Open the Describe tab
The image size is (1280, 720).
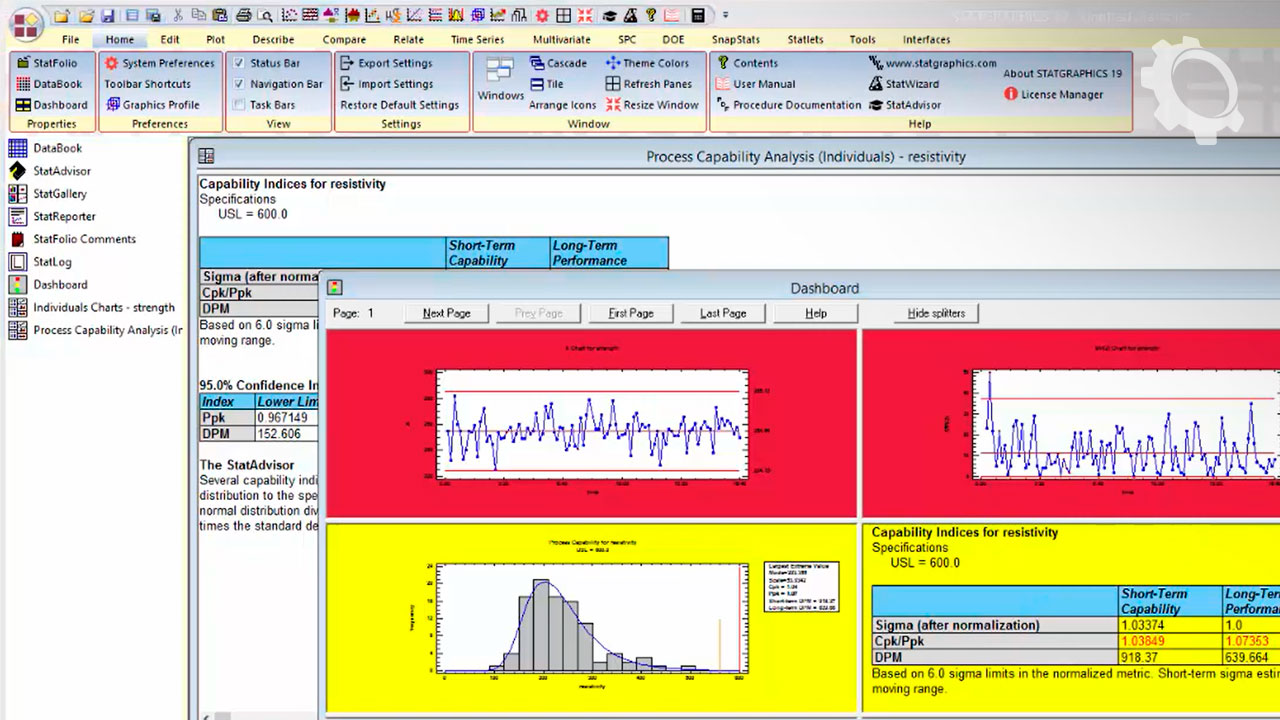pyautogui.click(x=273, y=40)
